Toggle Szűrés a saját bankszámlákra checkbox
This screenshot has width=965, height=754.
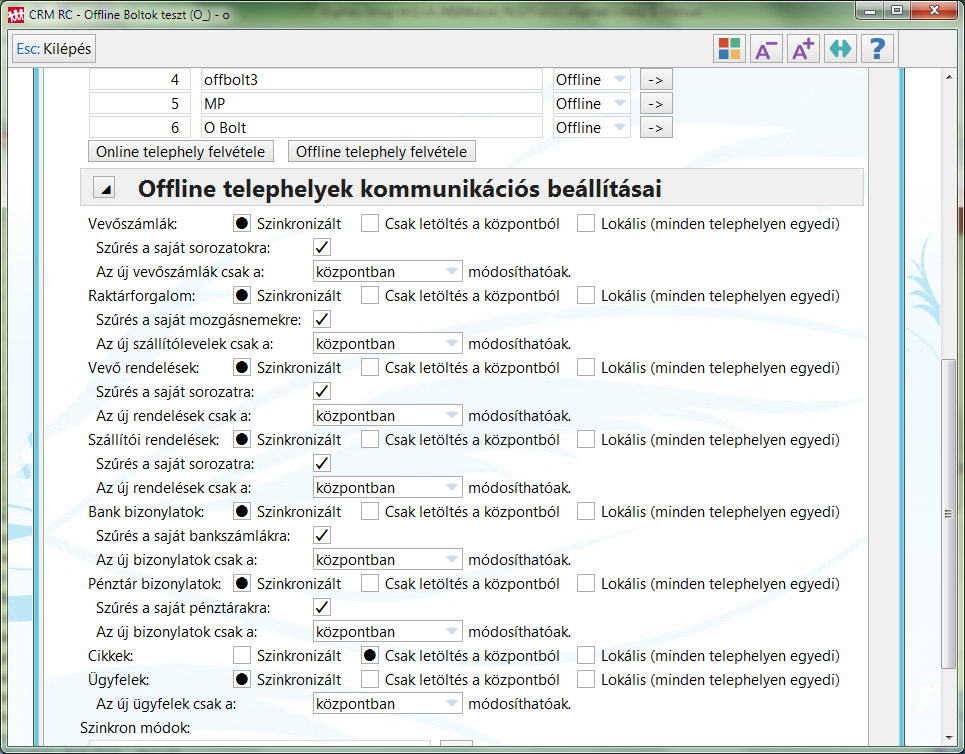322,535
